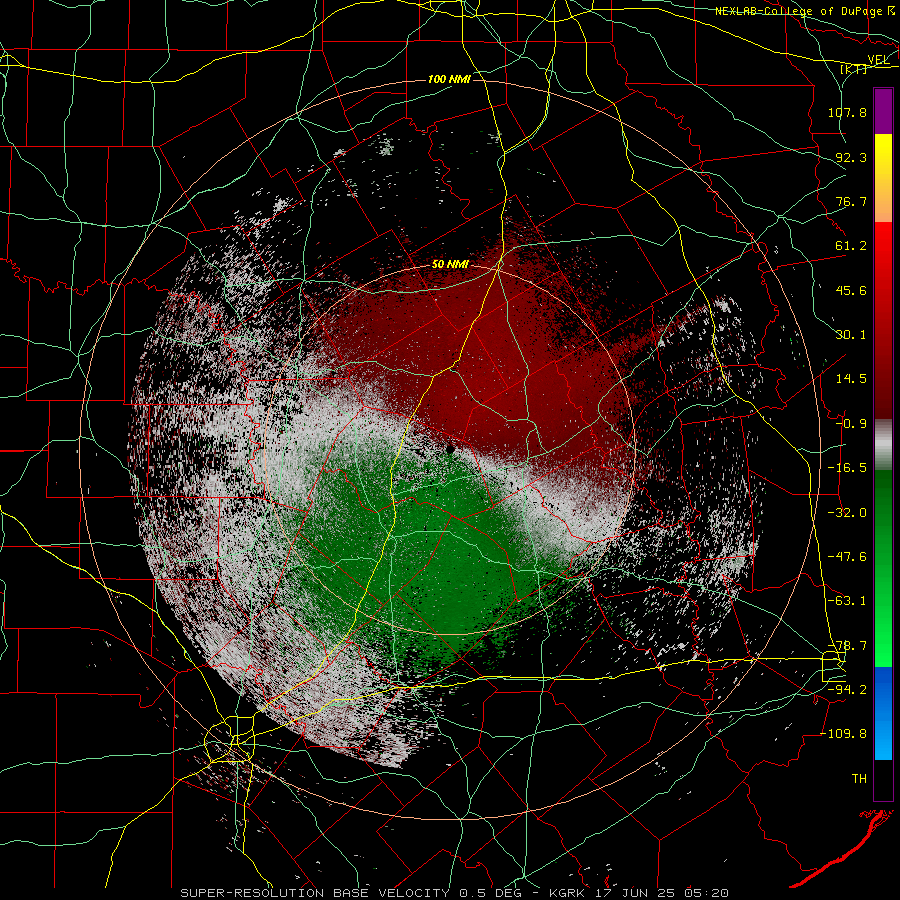900x900 pixels.
Task: Click the dark radar site dot at center
Action: tap(451, 448)
